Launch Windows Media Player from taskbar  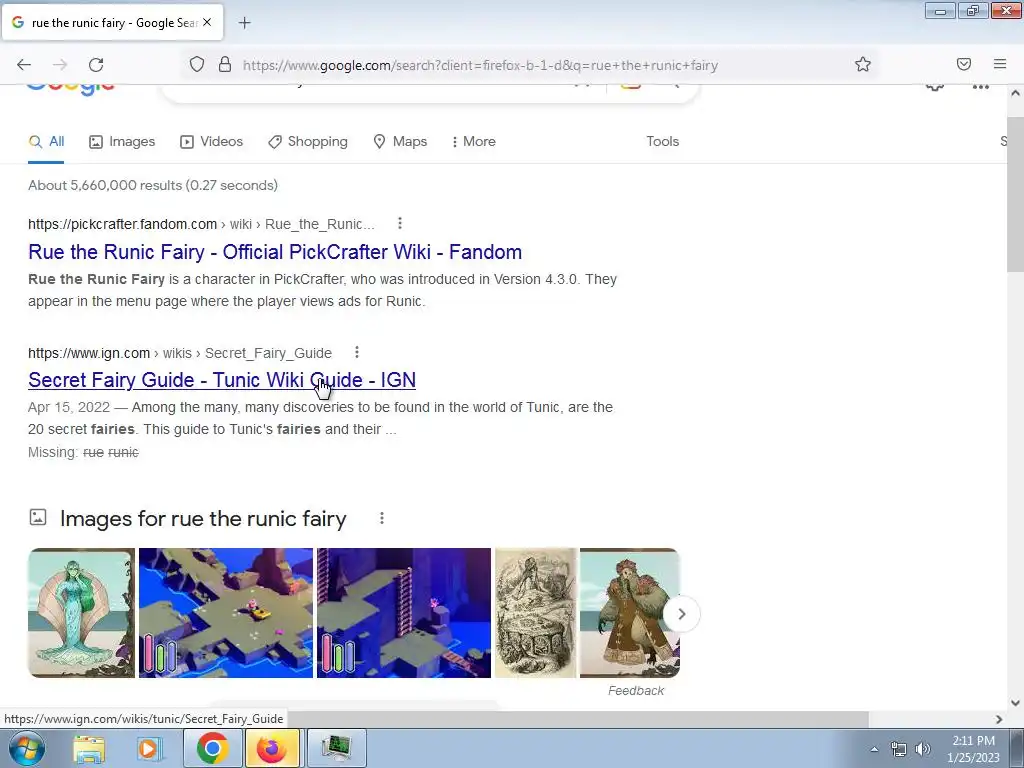click(149, 748)
